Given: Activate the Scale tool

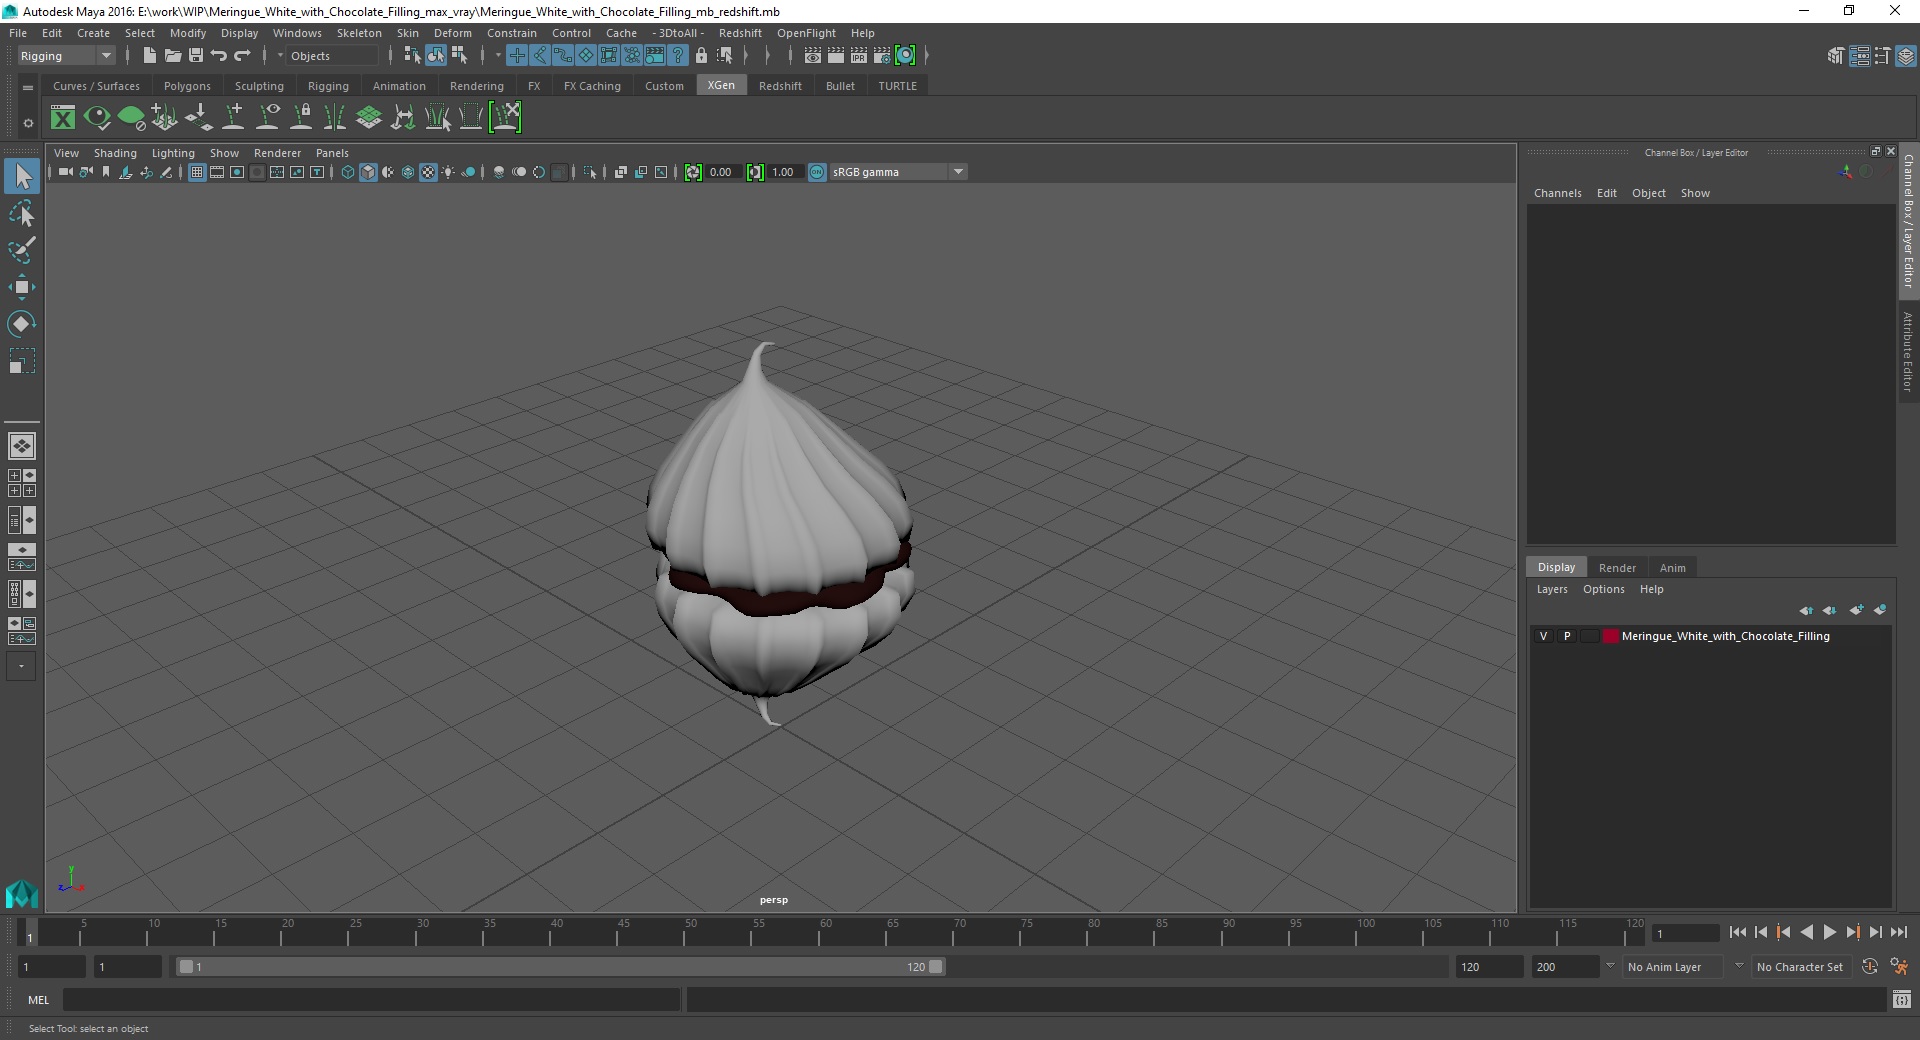Looking at the screenshot, I should tap(22, 360).
